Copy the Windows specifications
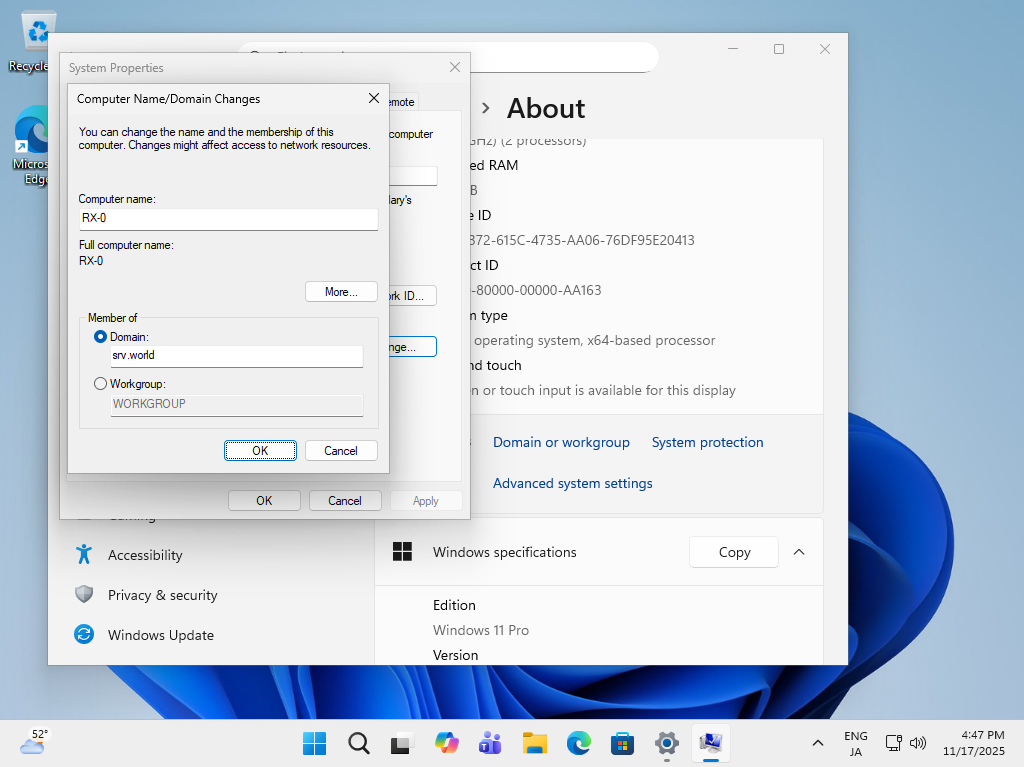The width and height of the screenshot is (1024, 767). tap(734, 552)
